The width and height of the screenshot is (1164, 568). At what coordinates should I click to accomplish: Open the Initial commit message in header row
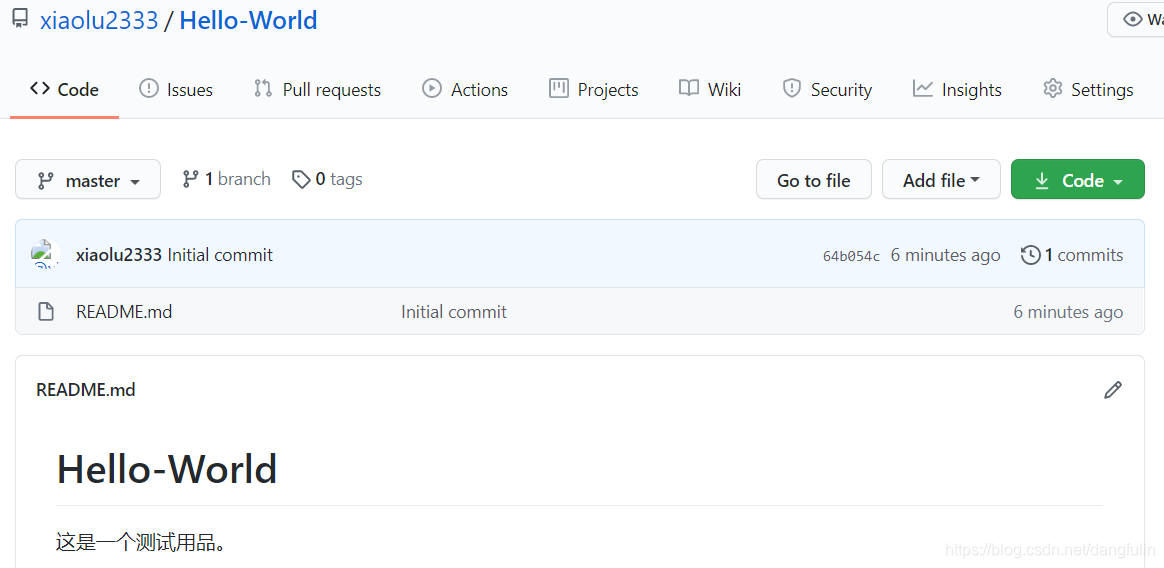click(x=220, y=255)
